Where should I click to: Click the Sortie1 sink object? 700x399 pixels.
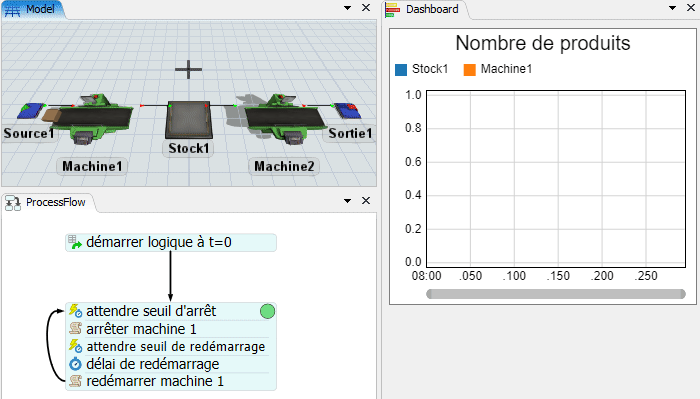click(348, 110)
